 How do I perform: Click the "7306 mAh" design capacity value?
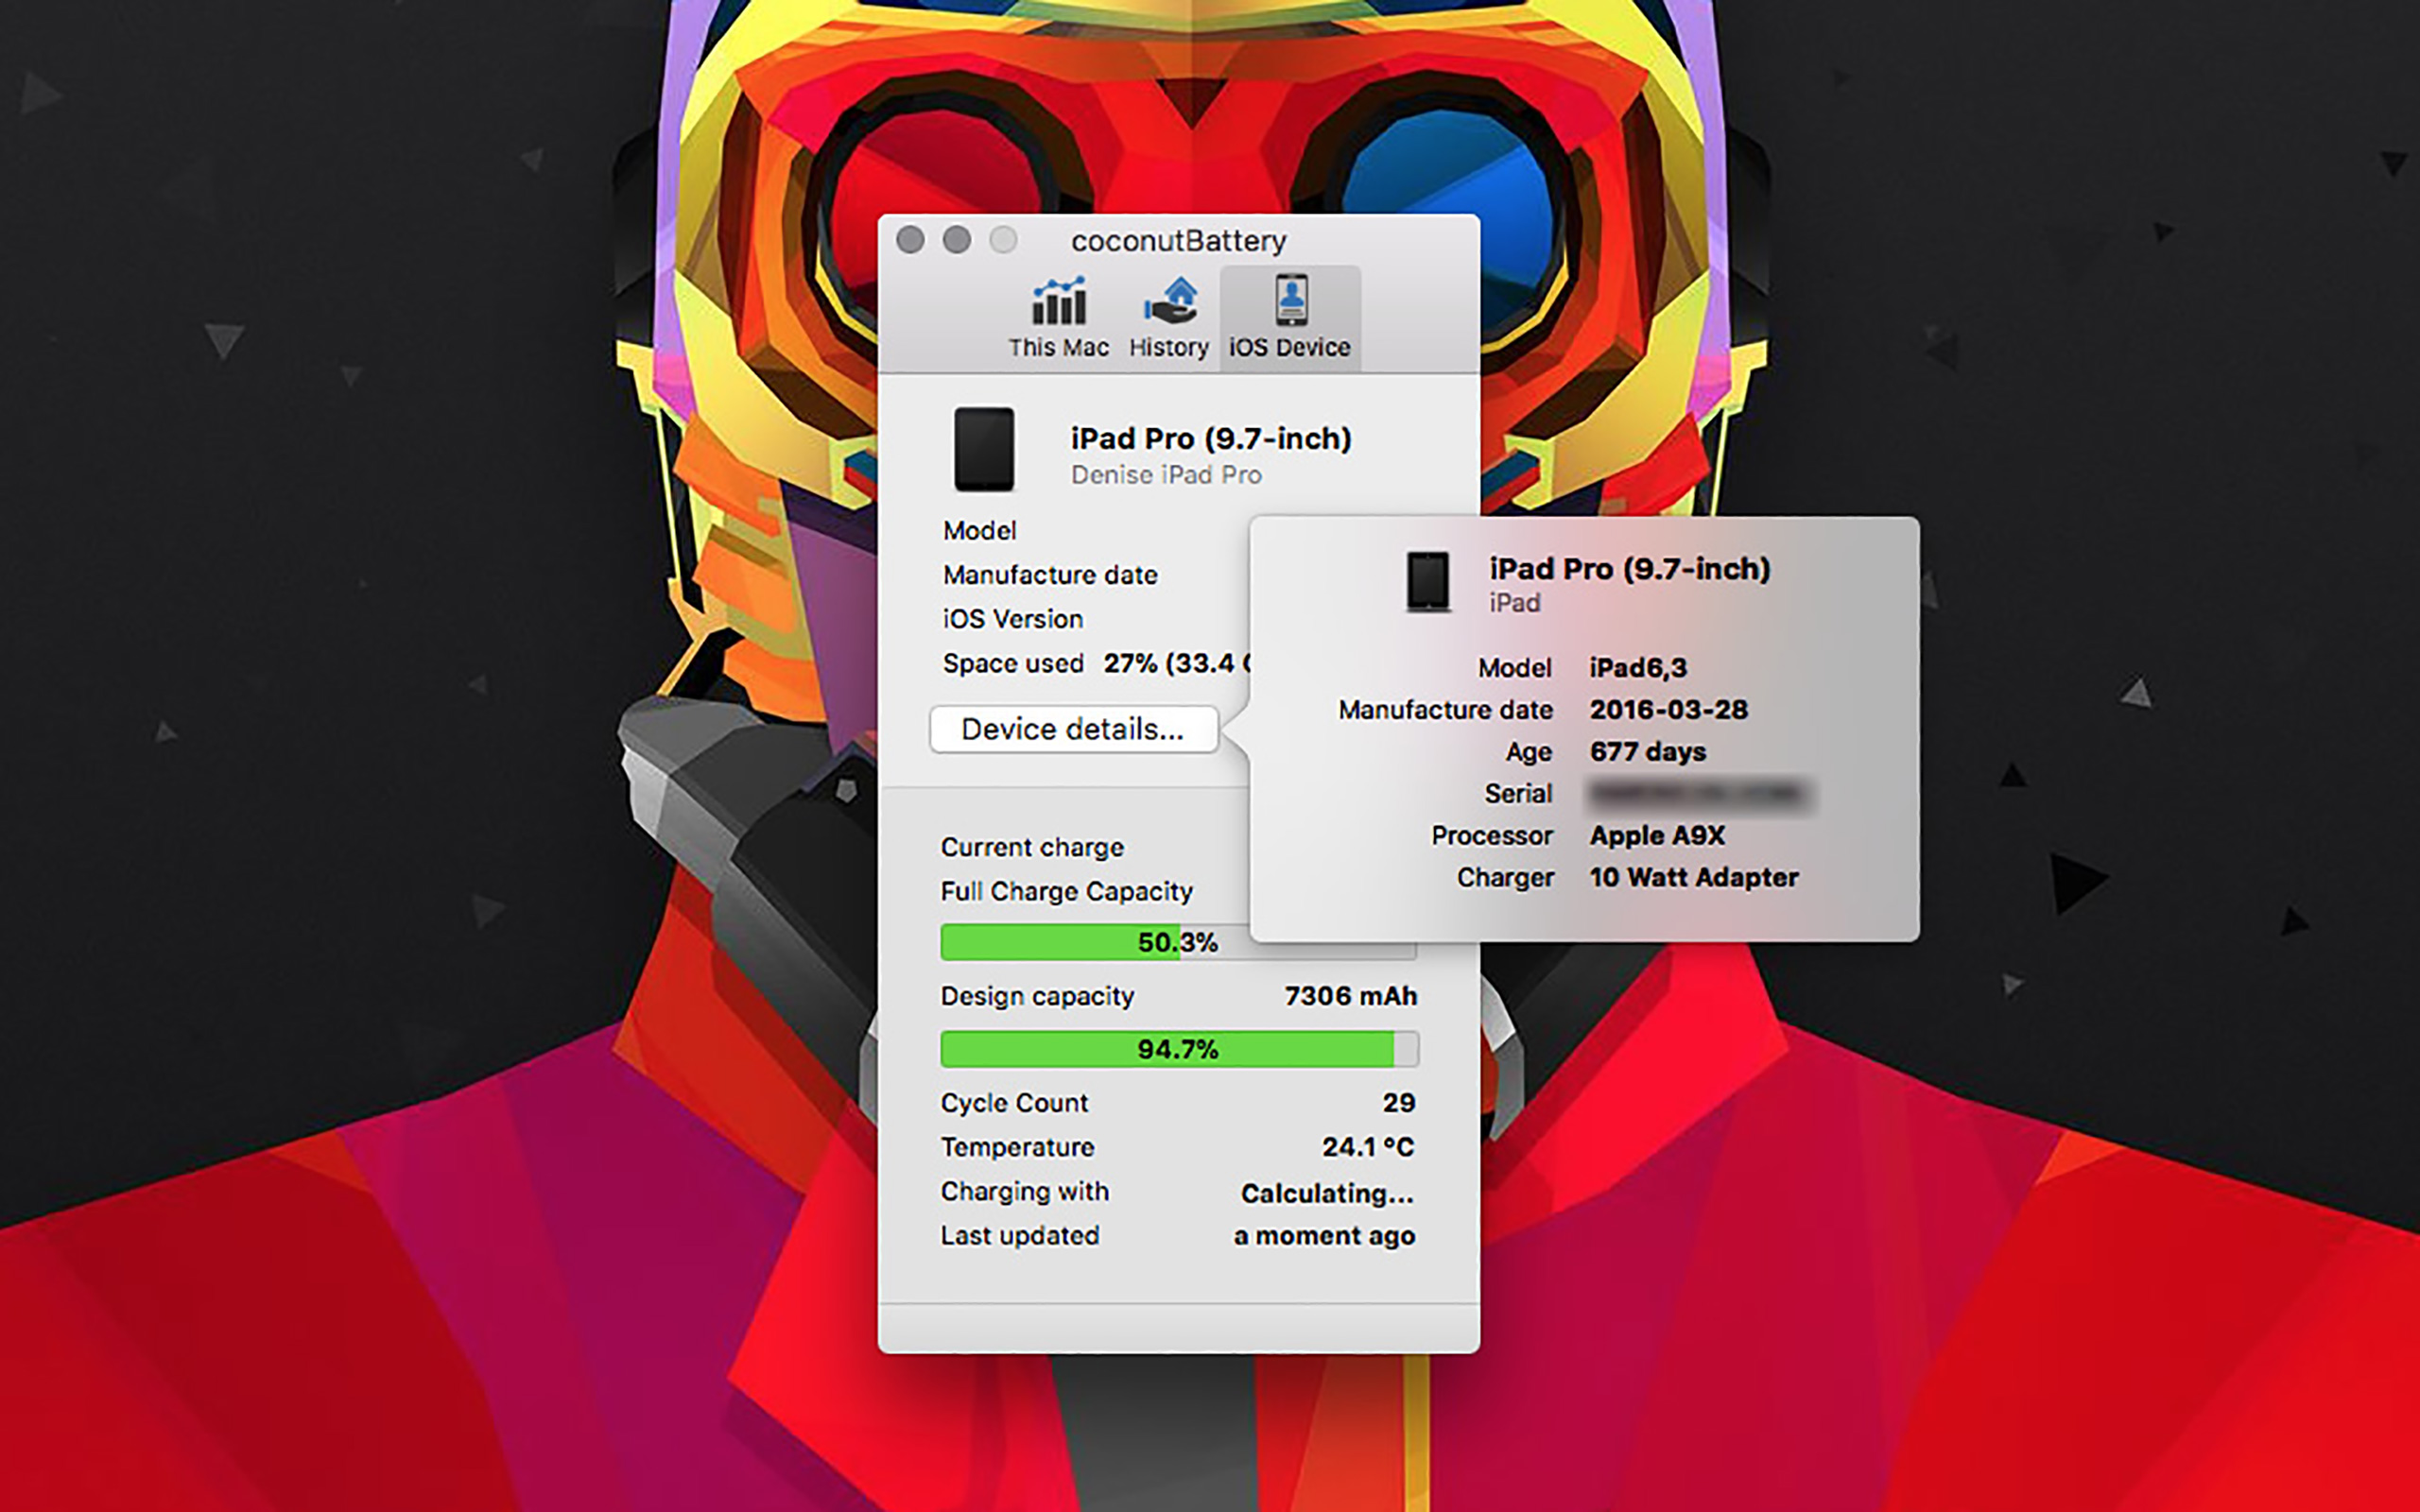pos(1351,996)
